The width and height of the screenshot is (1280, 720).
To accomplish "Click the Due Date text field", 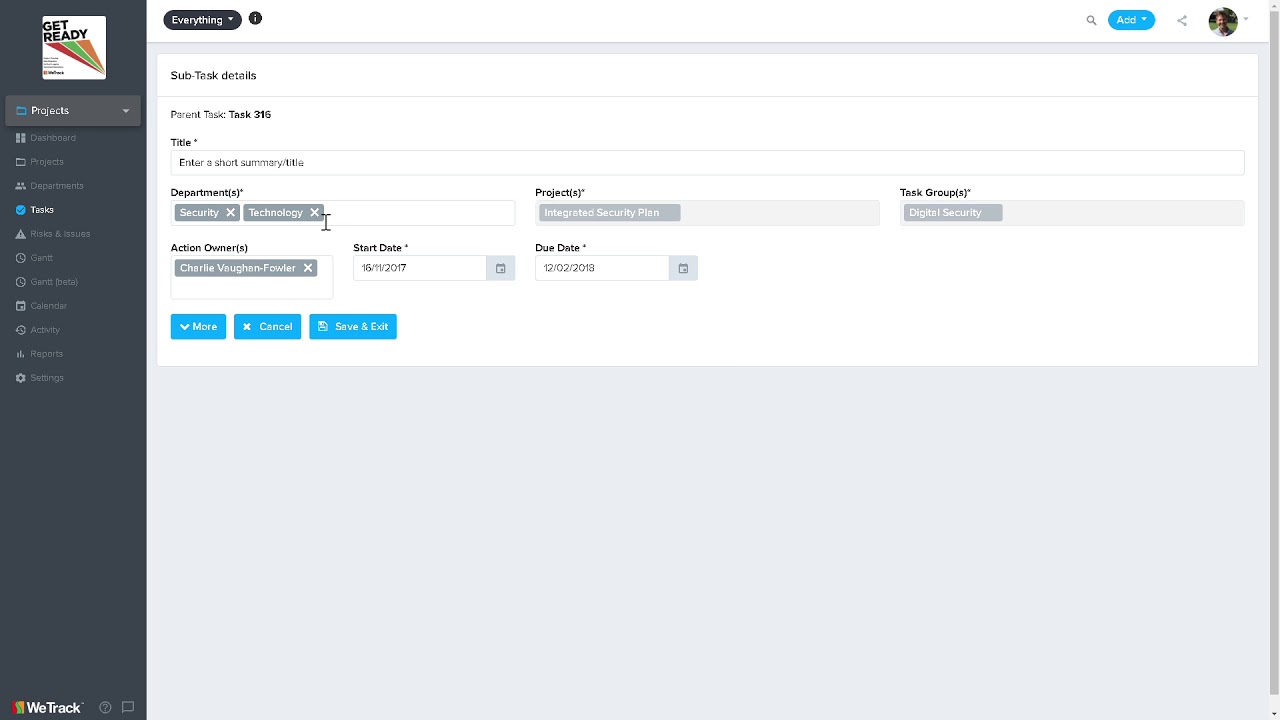I will 602,268.
